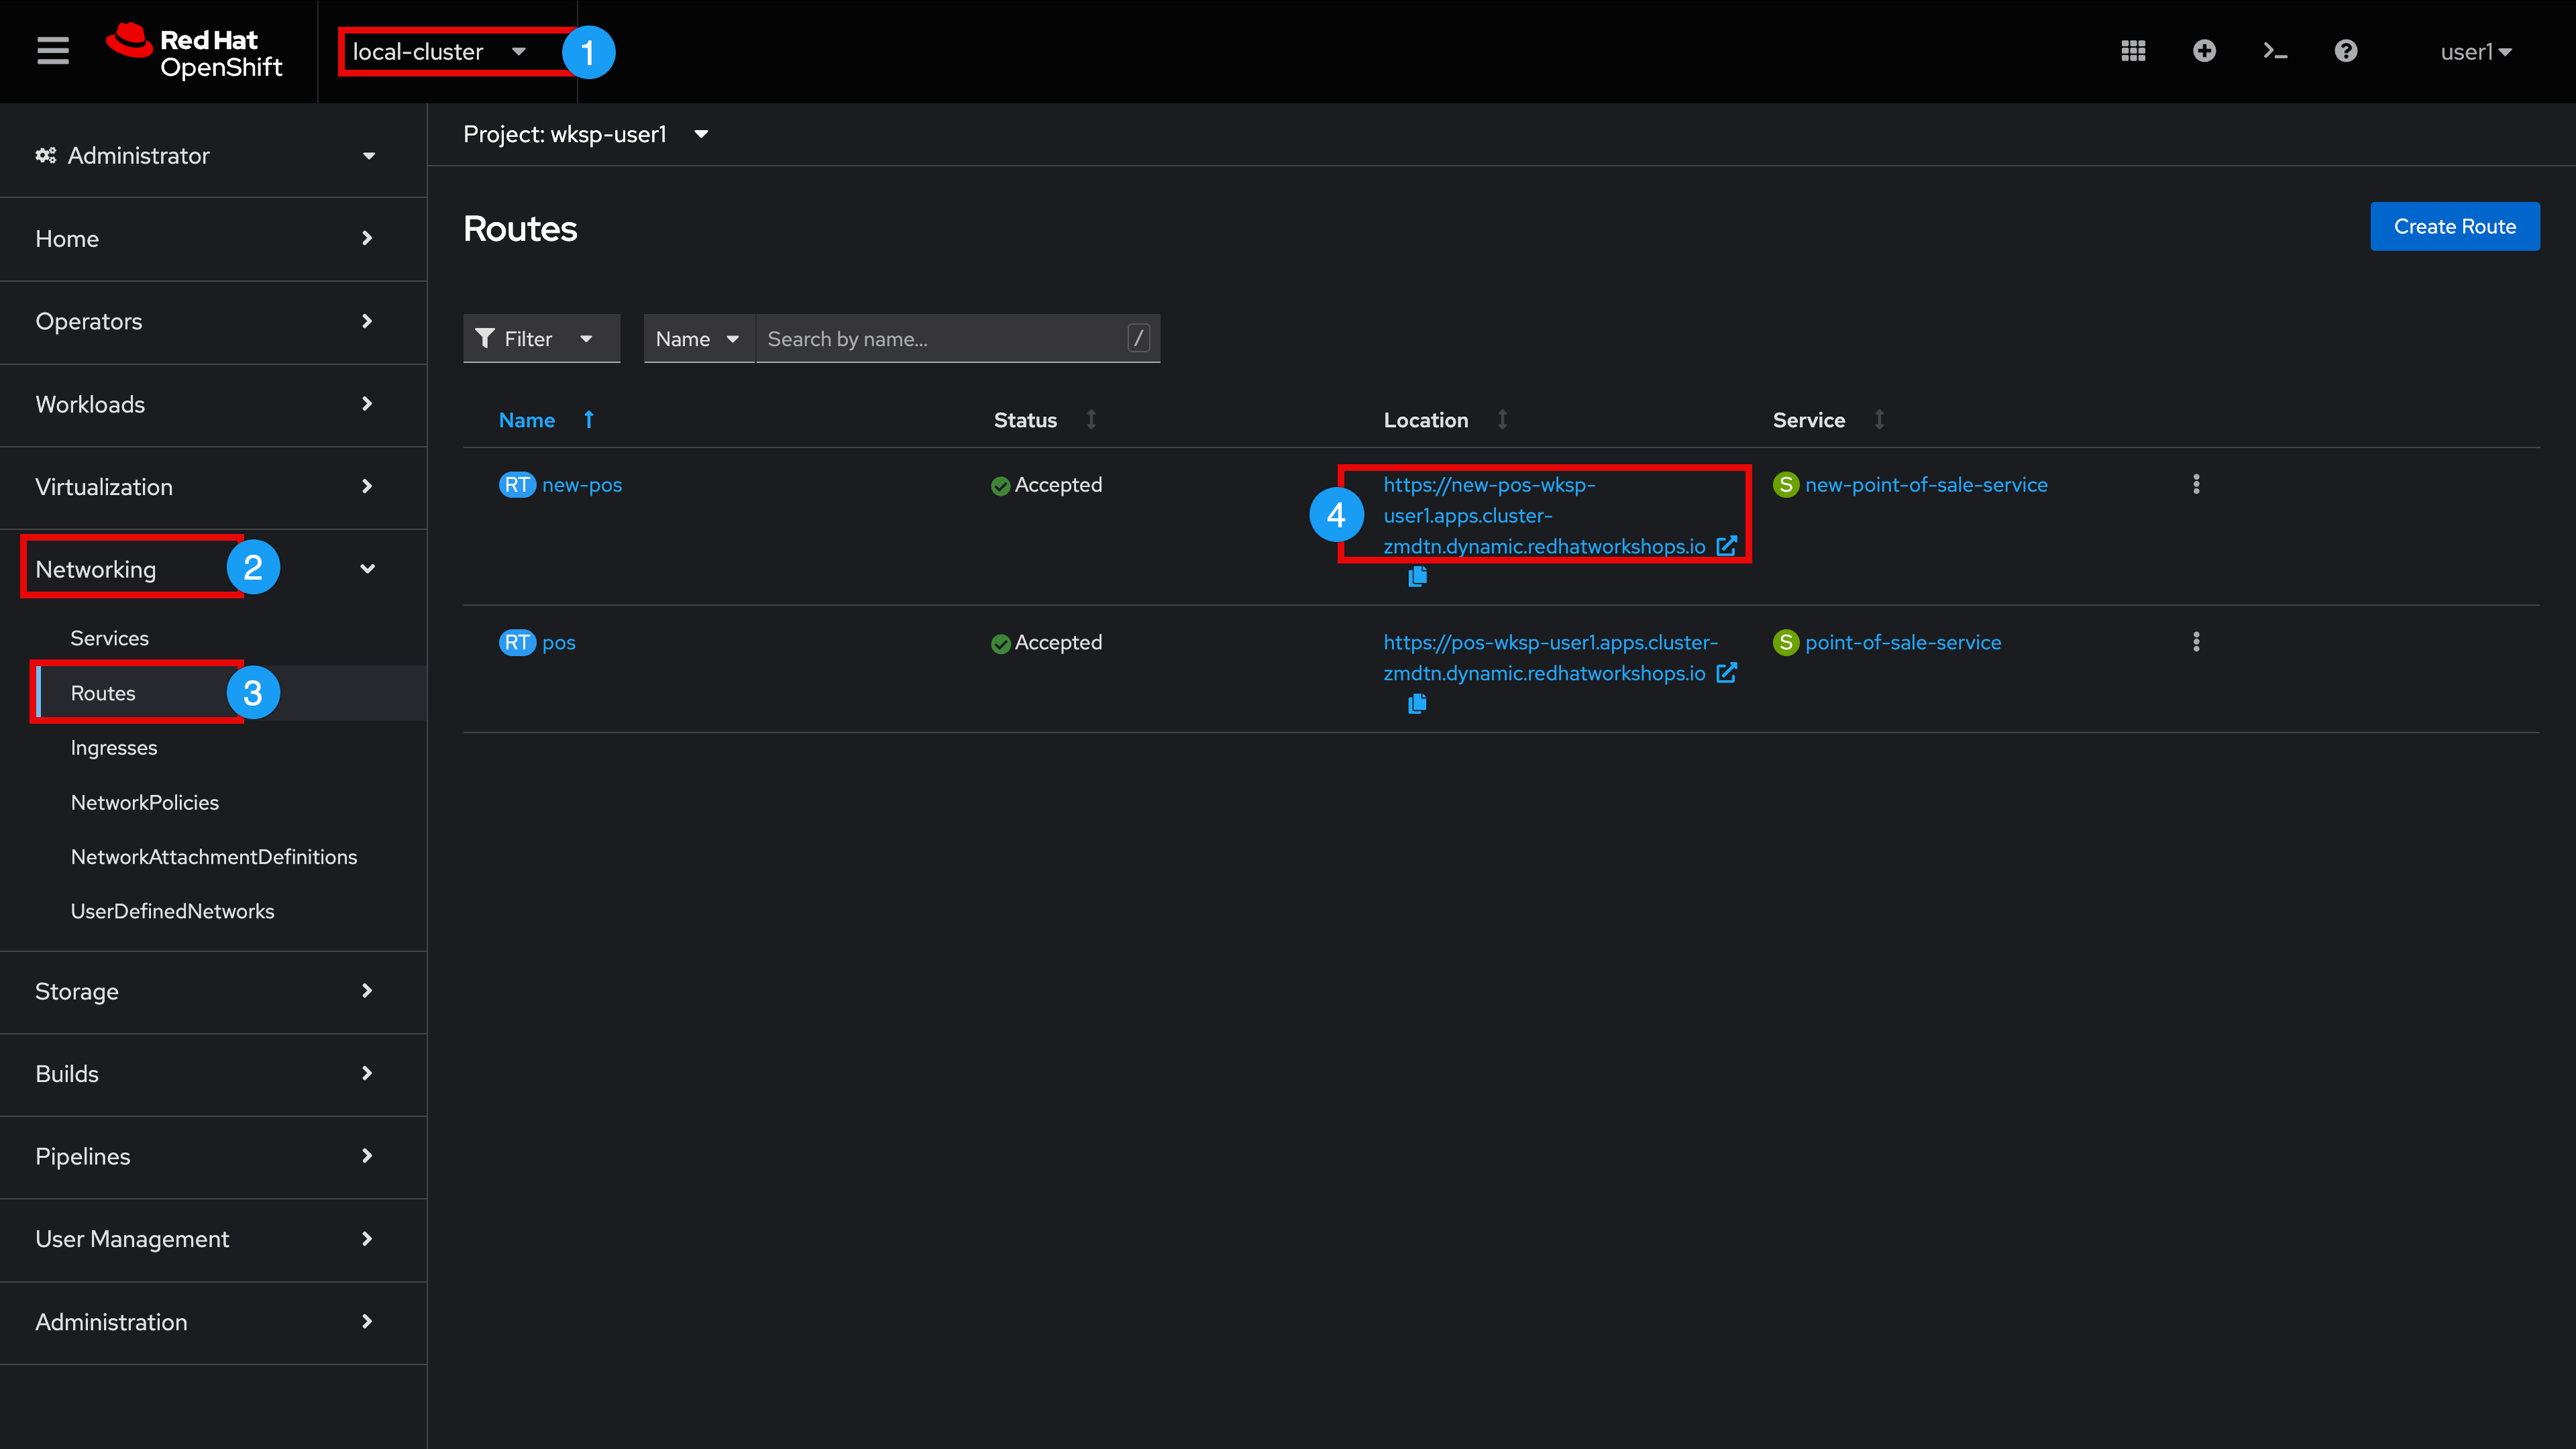The image size is (2576, 1449).
Task: Select Routes in the sidebar
Action: 103,693
